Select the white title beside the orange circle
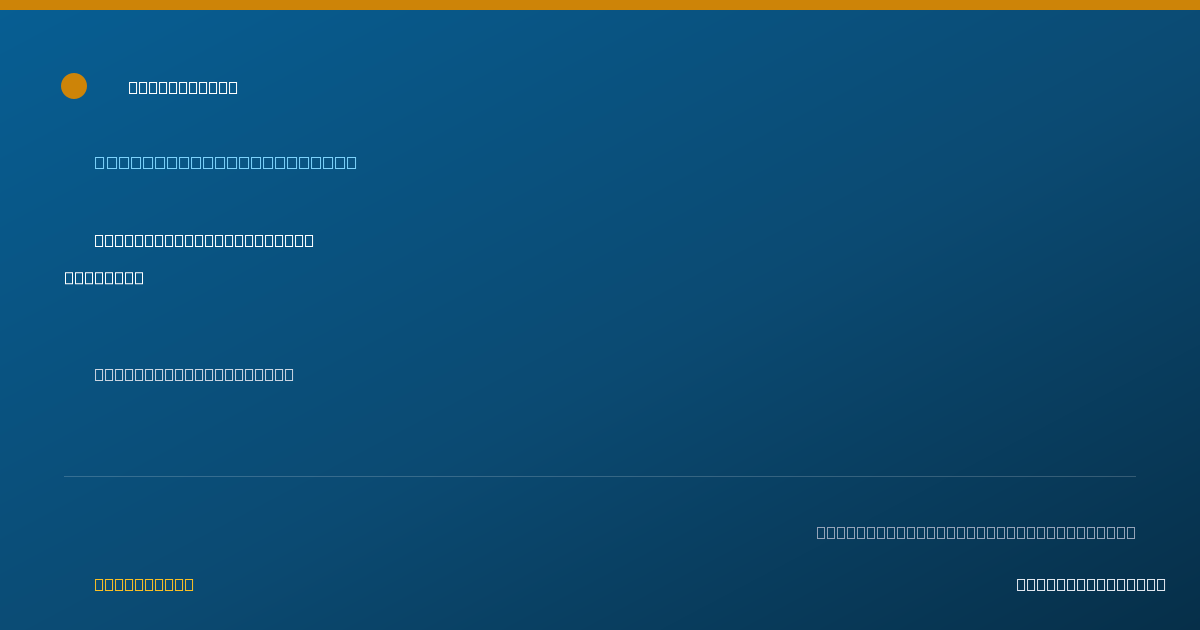 (183, 87)
